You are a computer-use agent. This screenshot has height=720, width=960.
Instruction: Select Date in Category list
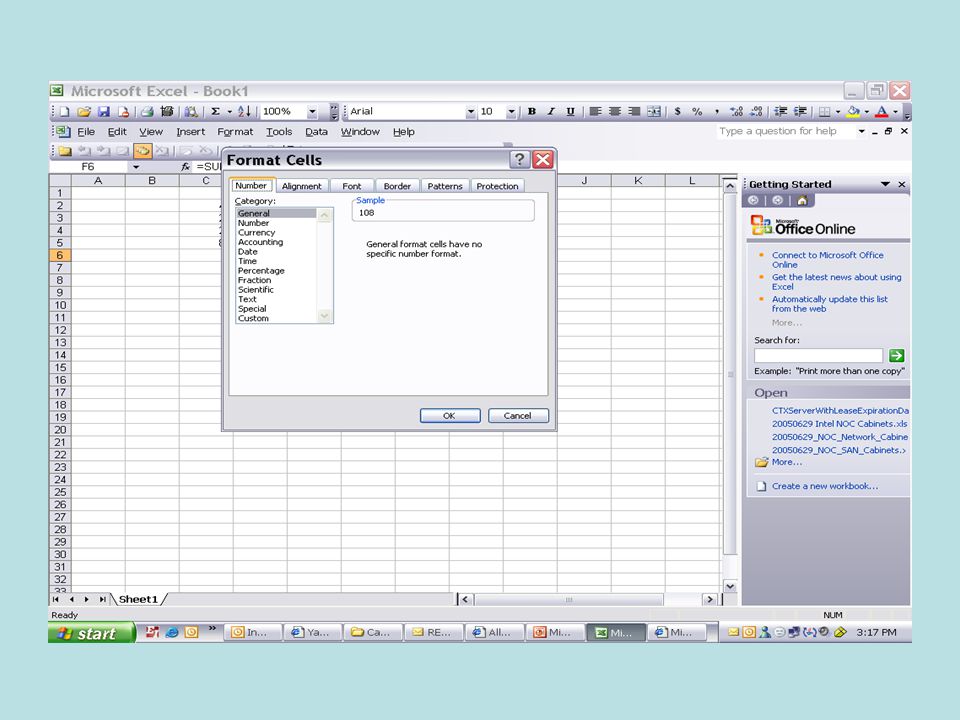point(248,252)
